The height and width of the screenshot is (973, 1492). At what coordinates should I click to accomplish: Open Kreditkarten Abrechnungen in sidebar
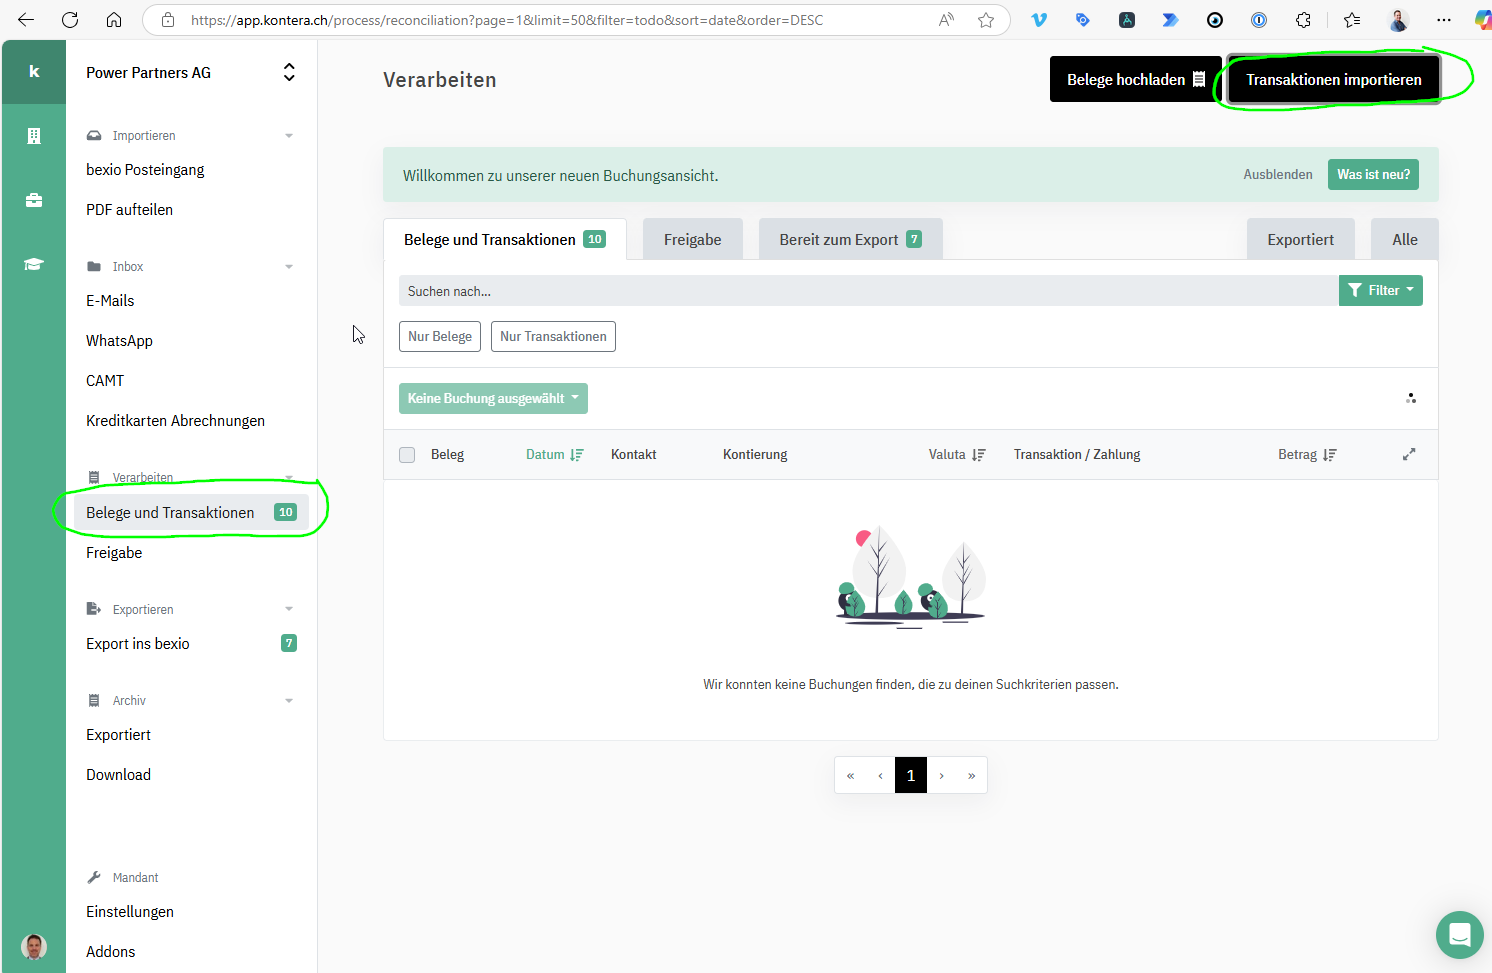click(x=175, y=421)
